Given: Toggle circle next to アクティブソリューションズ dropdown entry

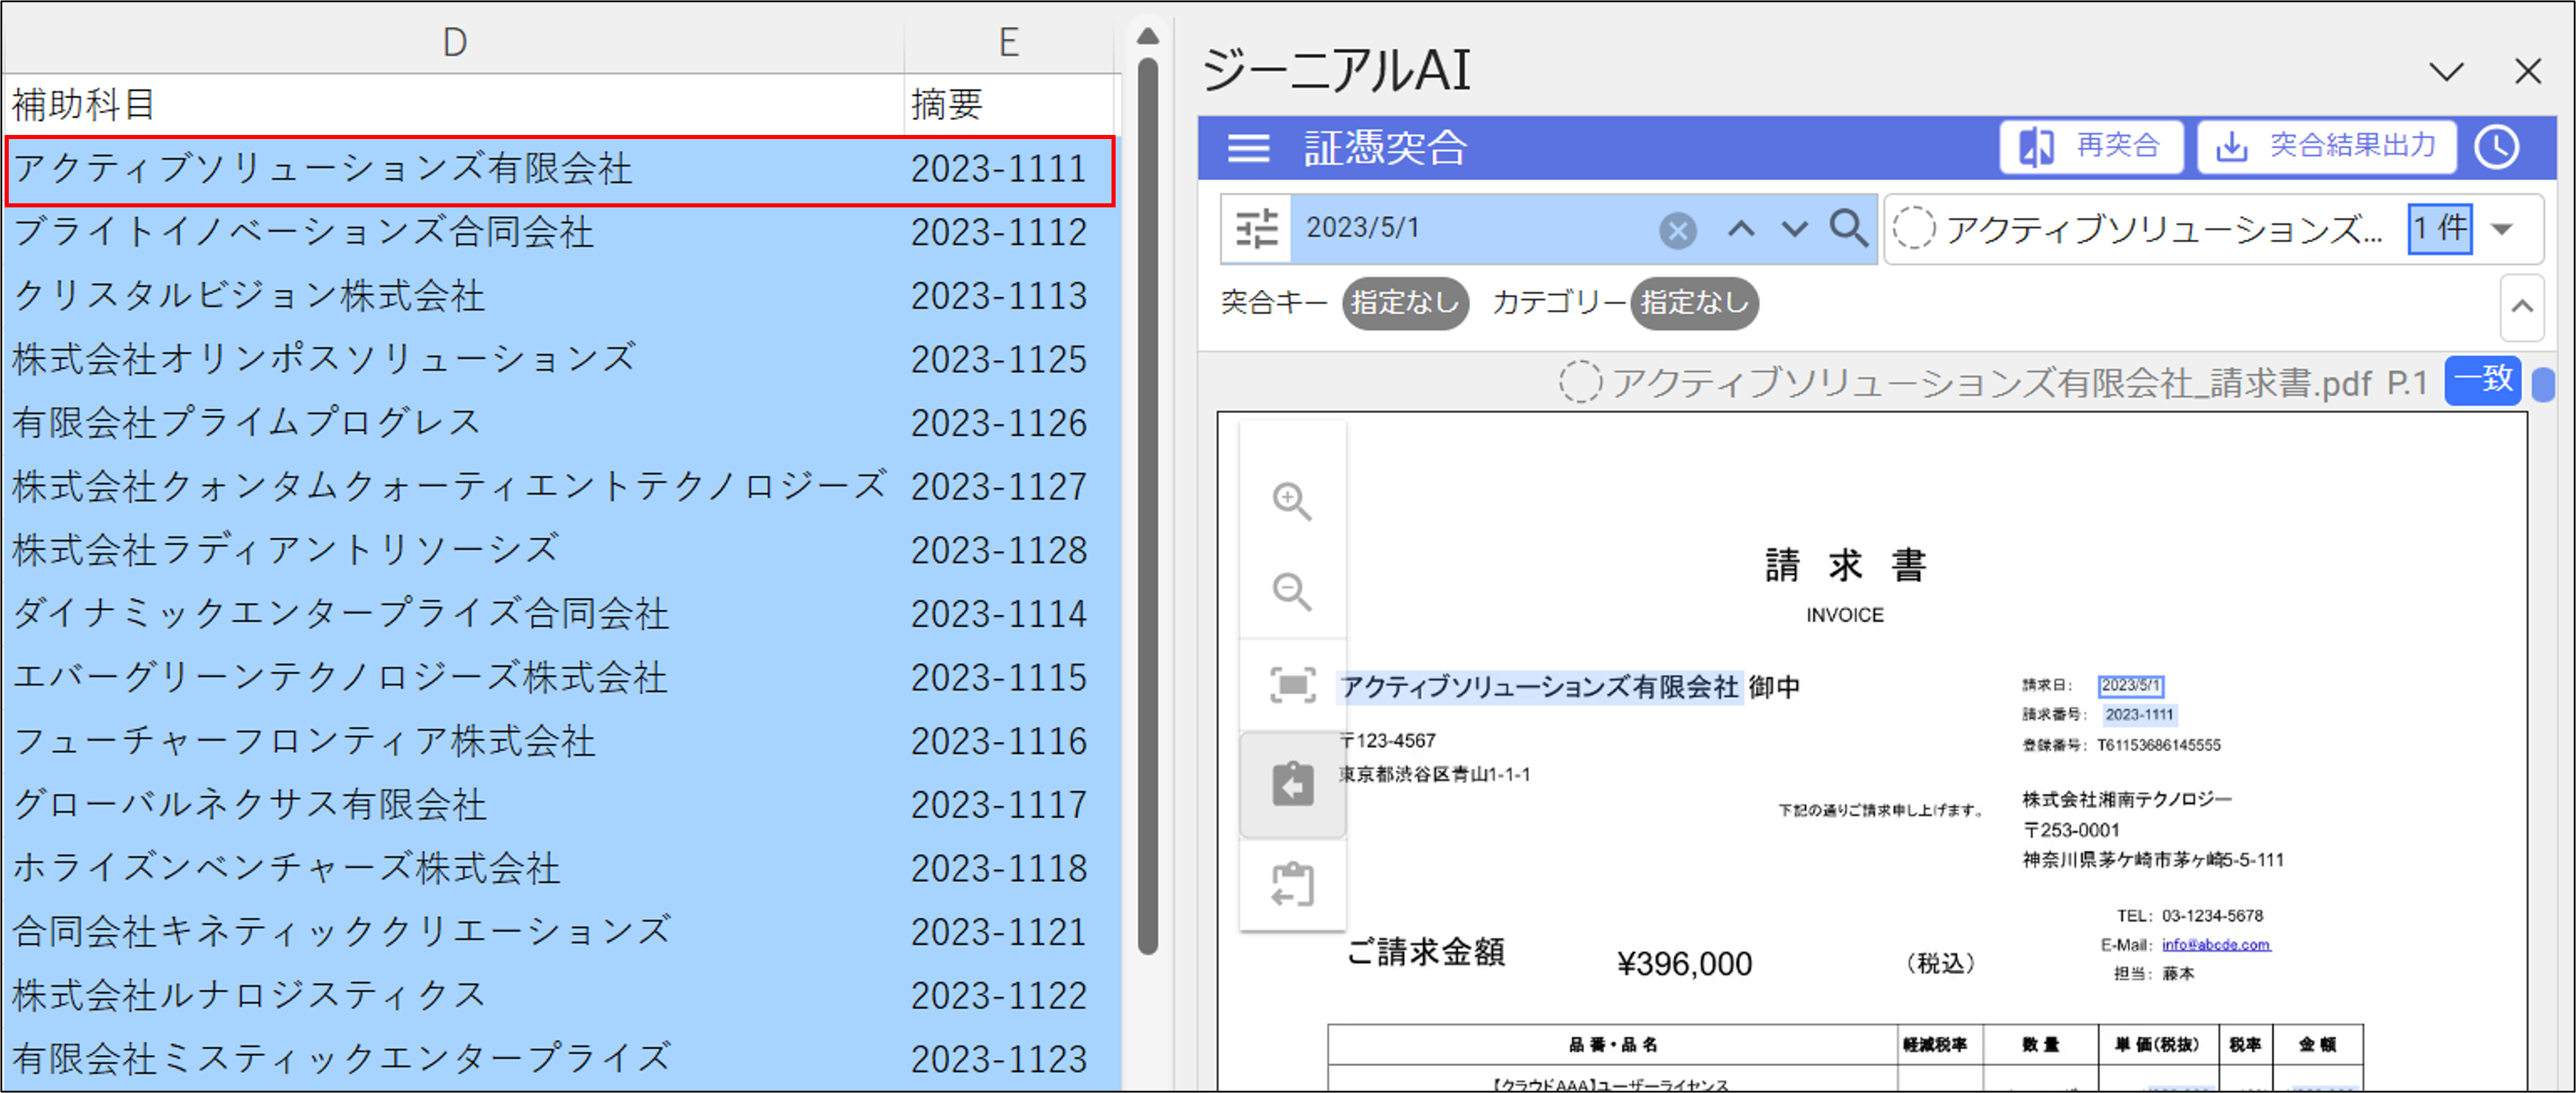Looking at the screenshot, I should click(x=1913, y=229).
